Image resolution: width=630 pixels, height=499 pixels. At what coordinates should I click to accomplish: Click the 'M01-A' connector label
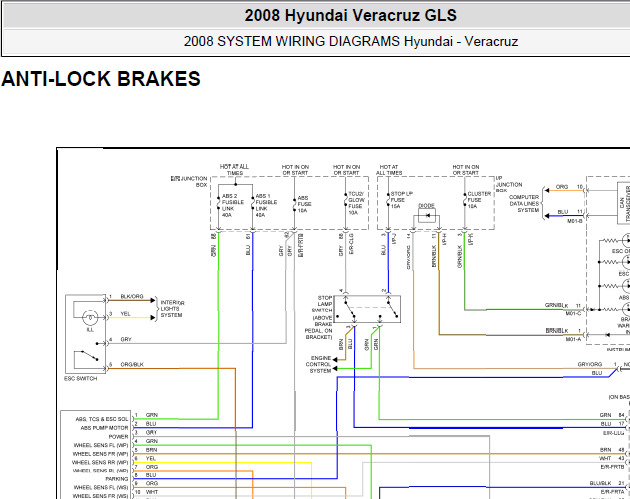pos(573,339)
